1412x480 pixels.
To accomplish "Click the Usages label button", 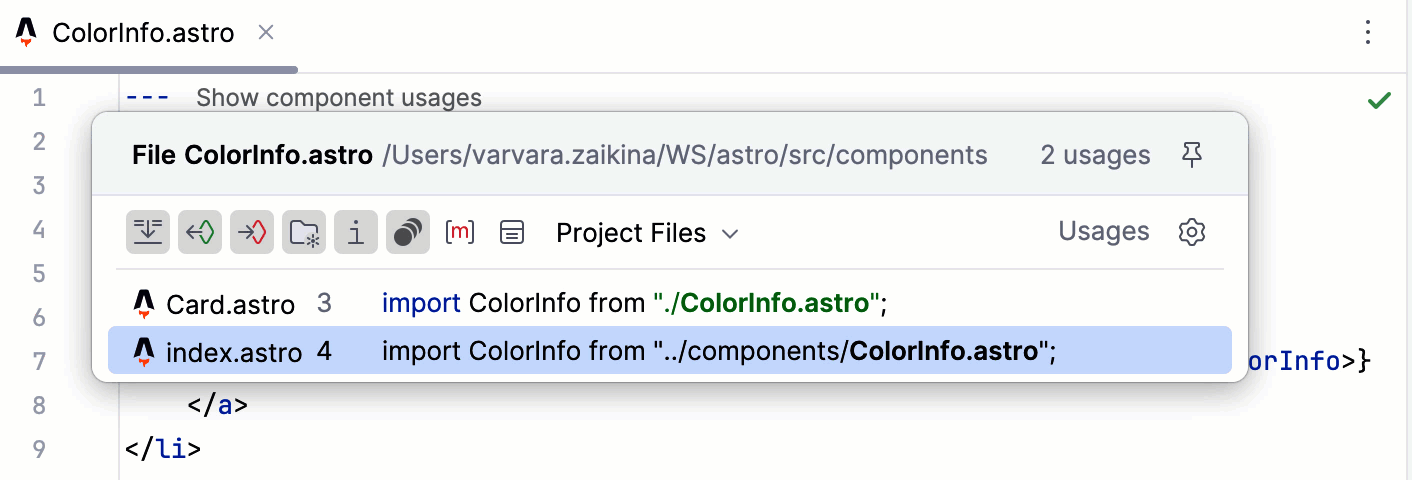I will click(1103, 232).
